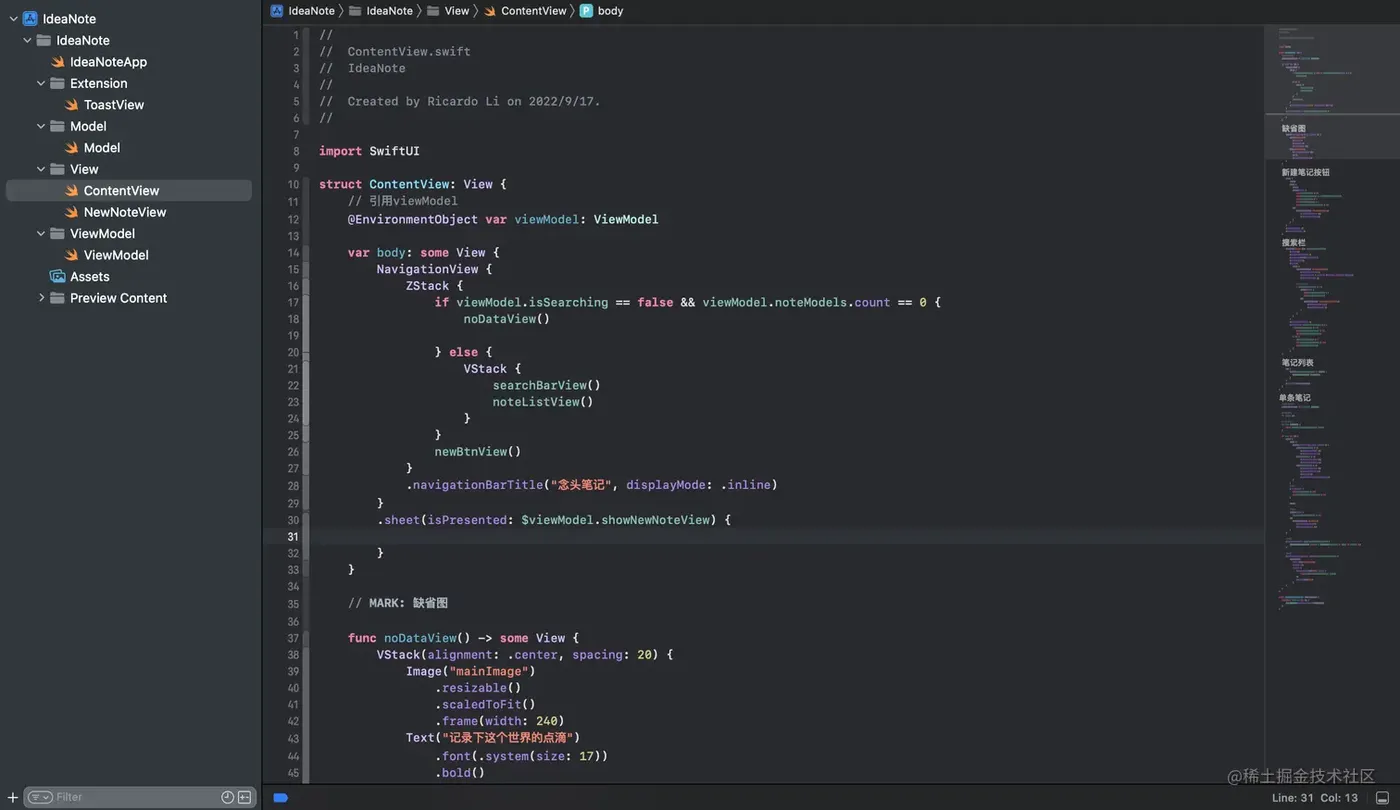Click the MARK 缺省图 comment
Image resolution: width=1400 pixels, height=810 pixels.
click(x=398, y=604)
